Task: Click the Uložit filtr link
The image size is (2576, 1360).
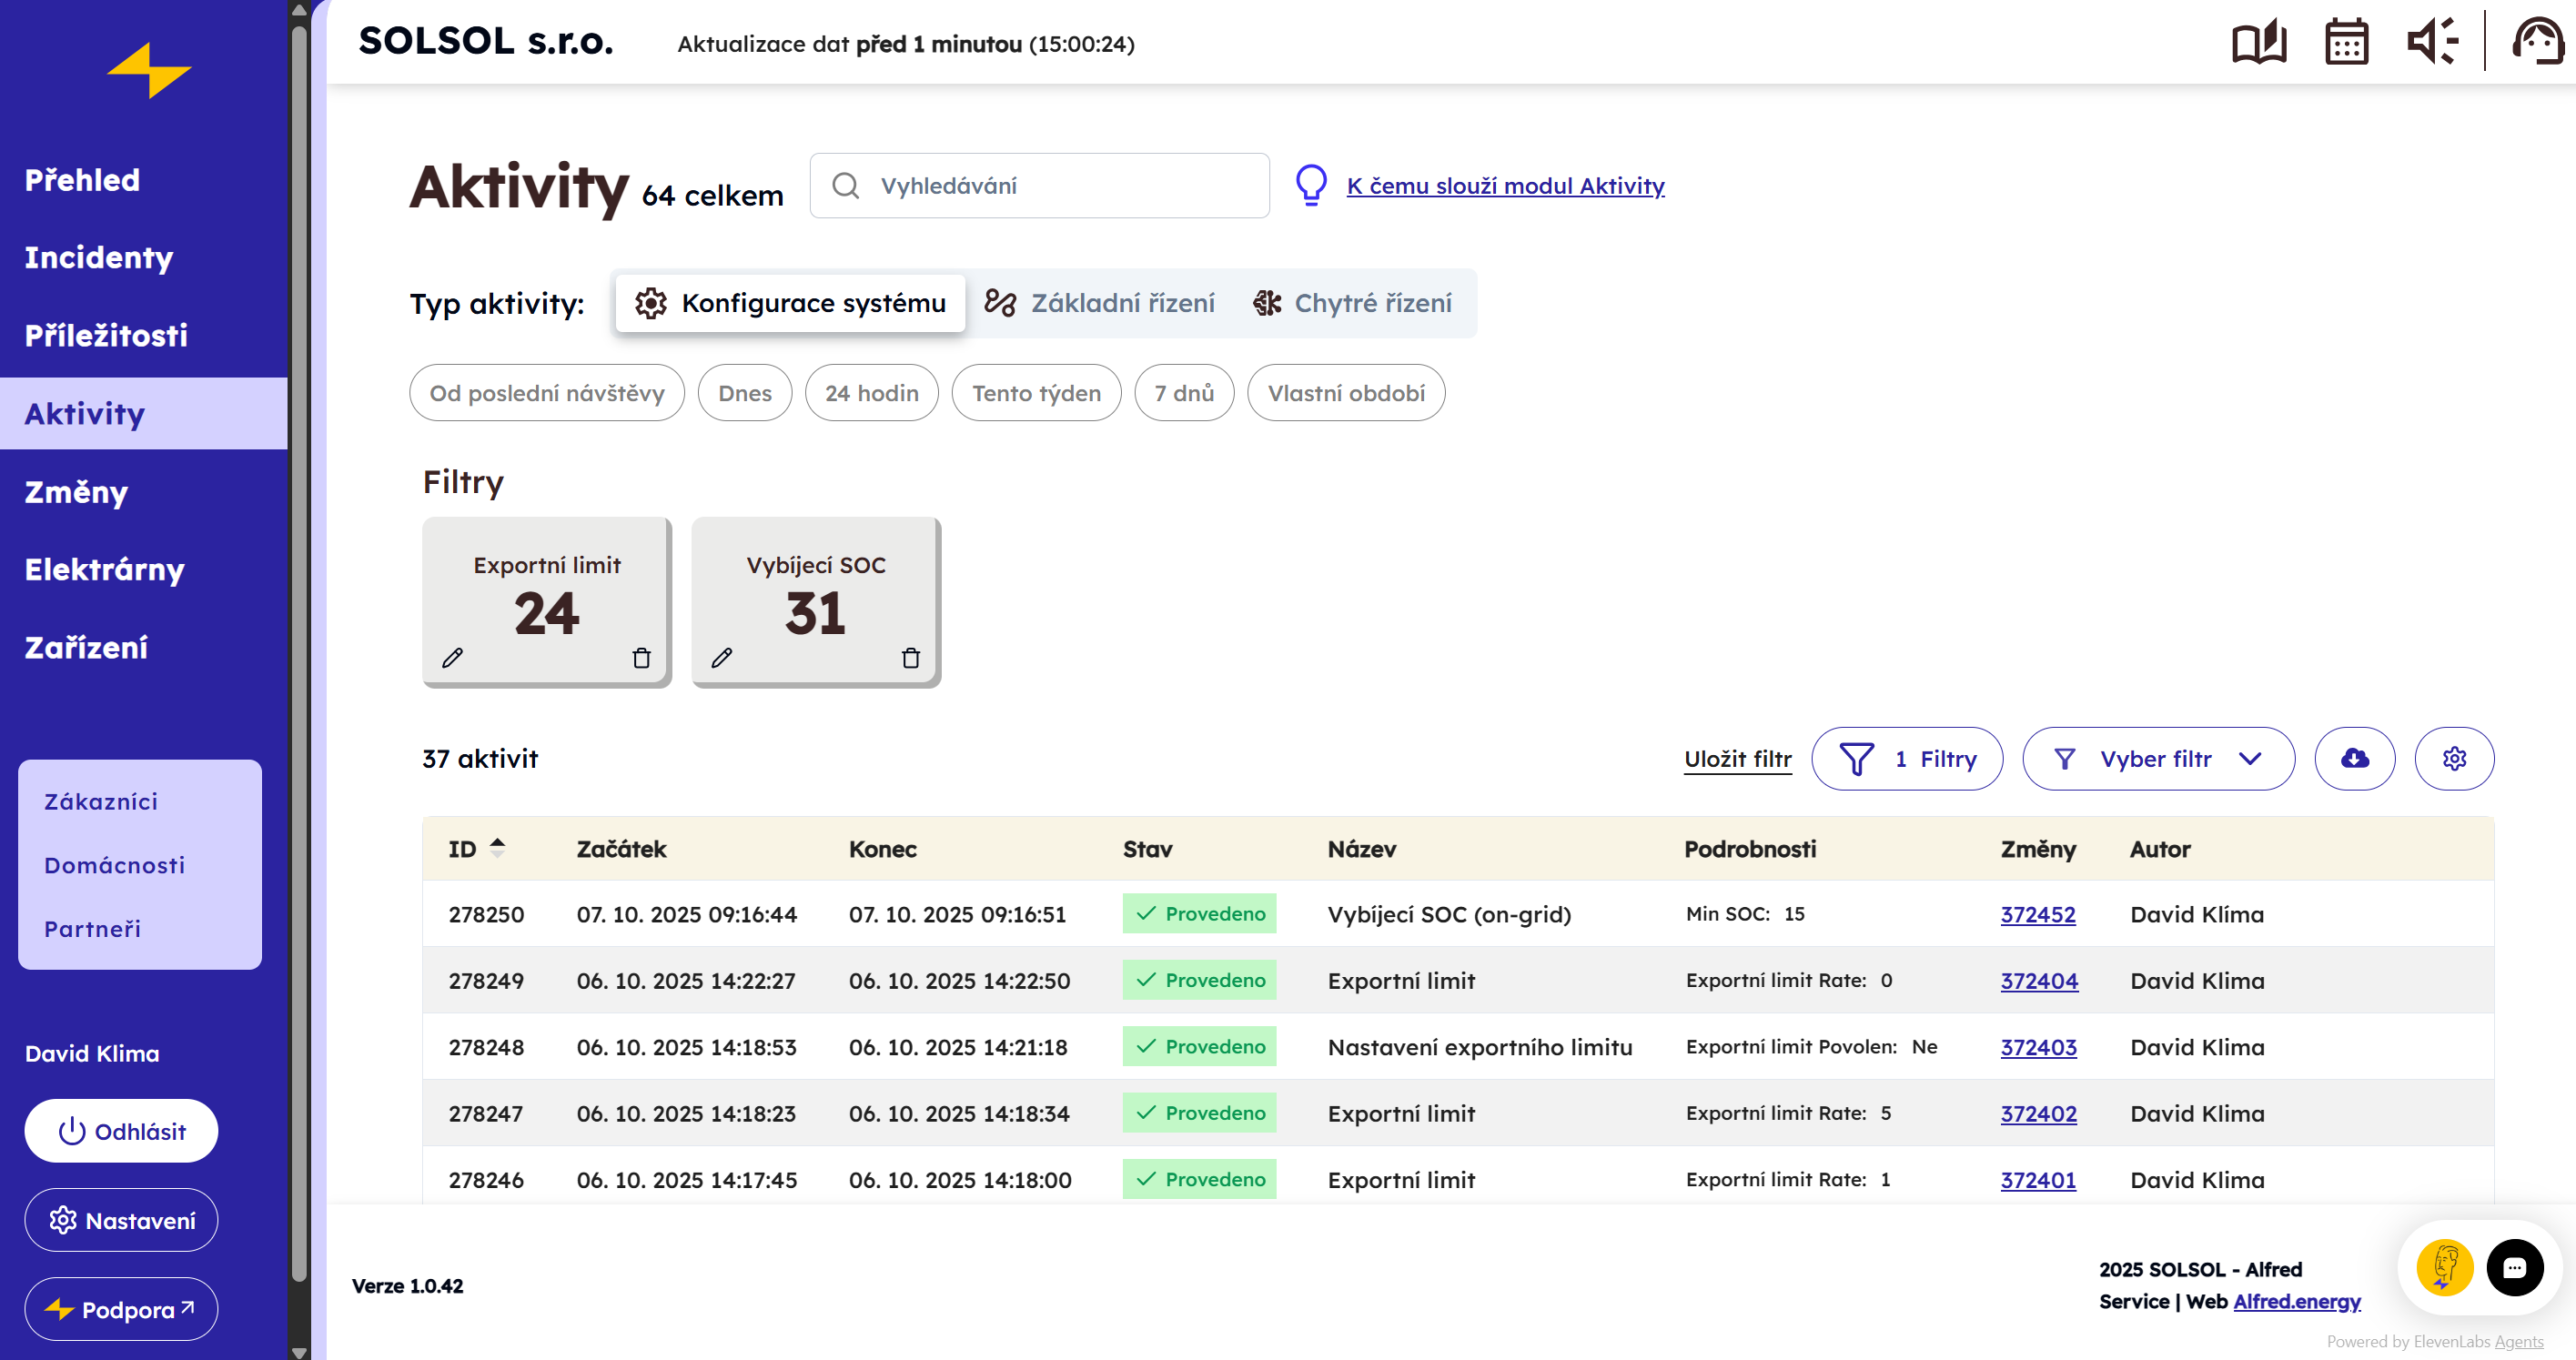Action: point(1737,759)
